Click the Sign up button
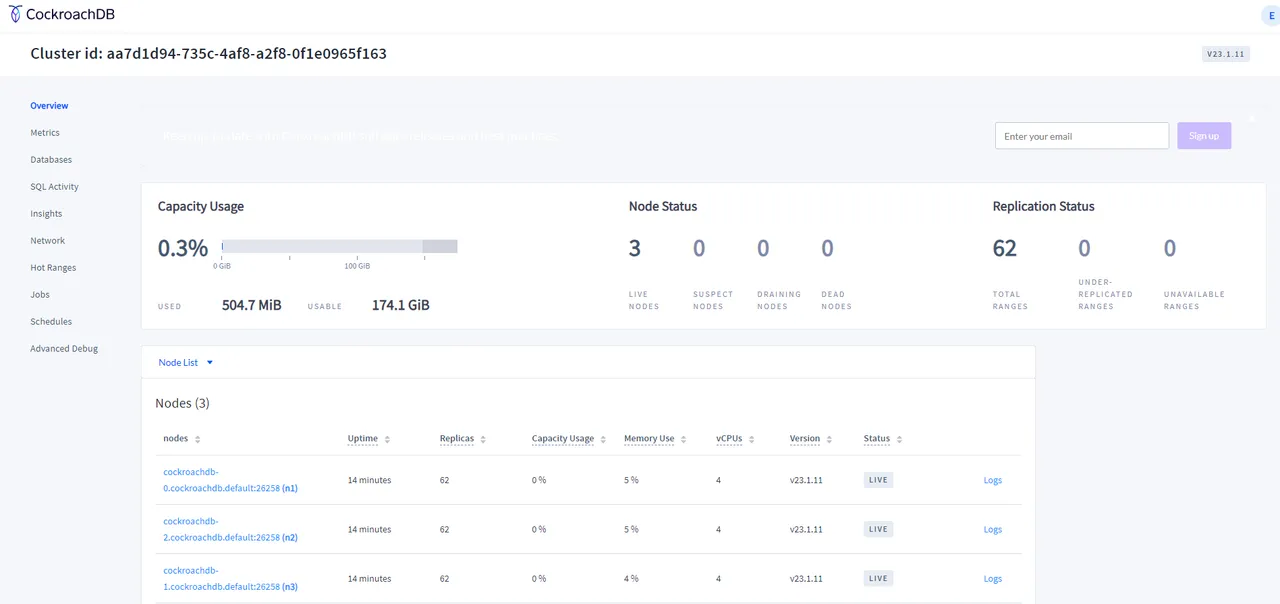The width and height of the screenshot is (1280, 604). [1204, 136]
